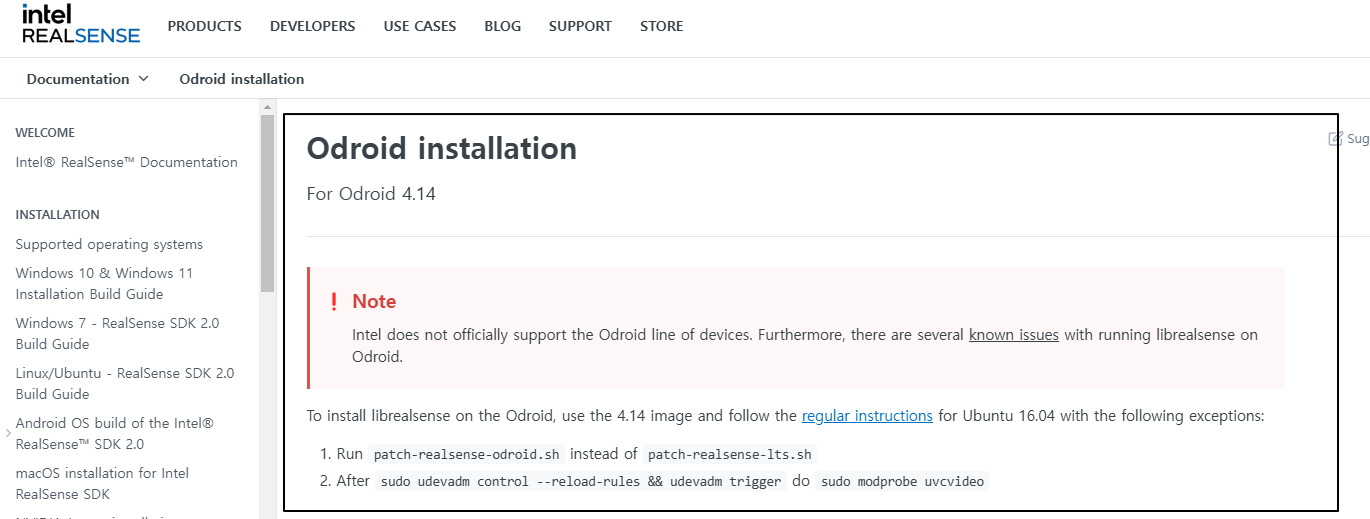Open Linux/Ubuntu RealSense SDK 2.0 Build Guide
This screenshot has height=519, width=1370.
coord(125,384)
